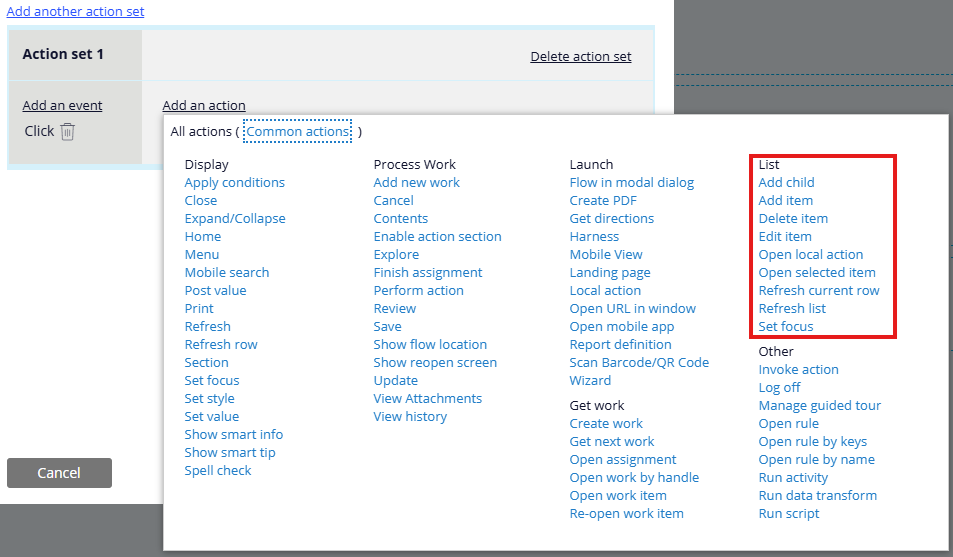Select 'Add new work' under Process Work
Image resolution: width=953 pixels, height=557 pixels.
416,182
